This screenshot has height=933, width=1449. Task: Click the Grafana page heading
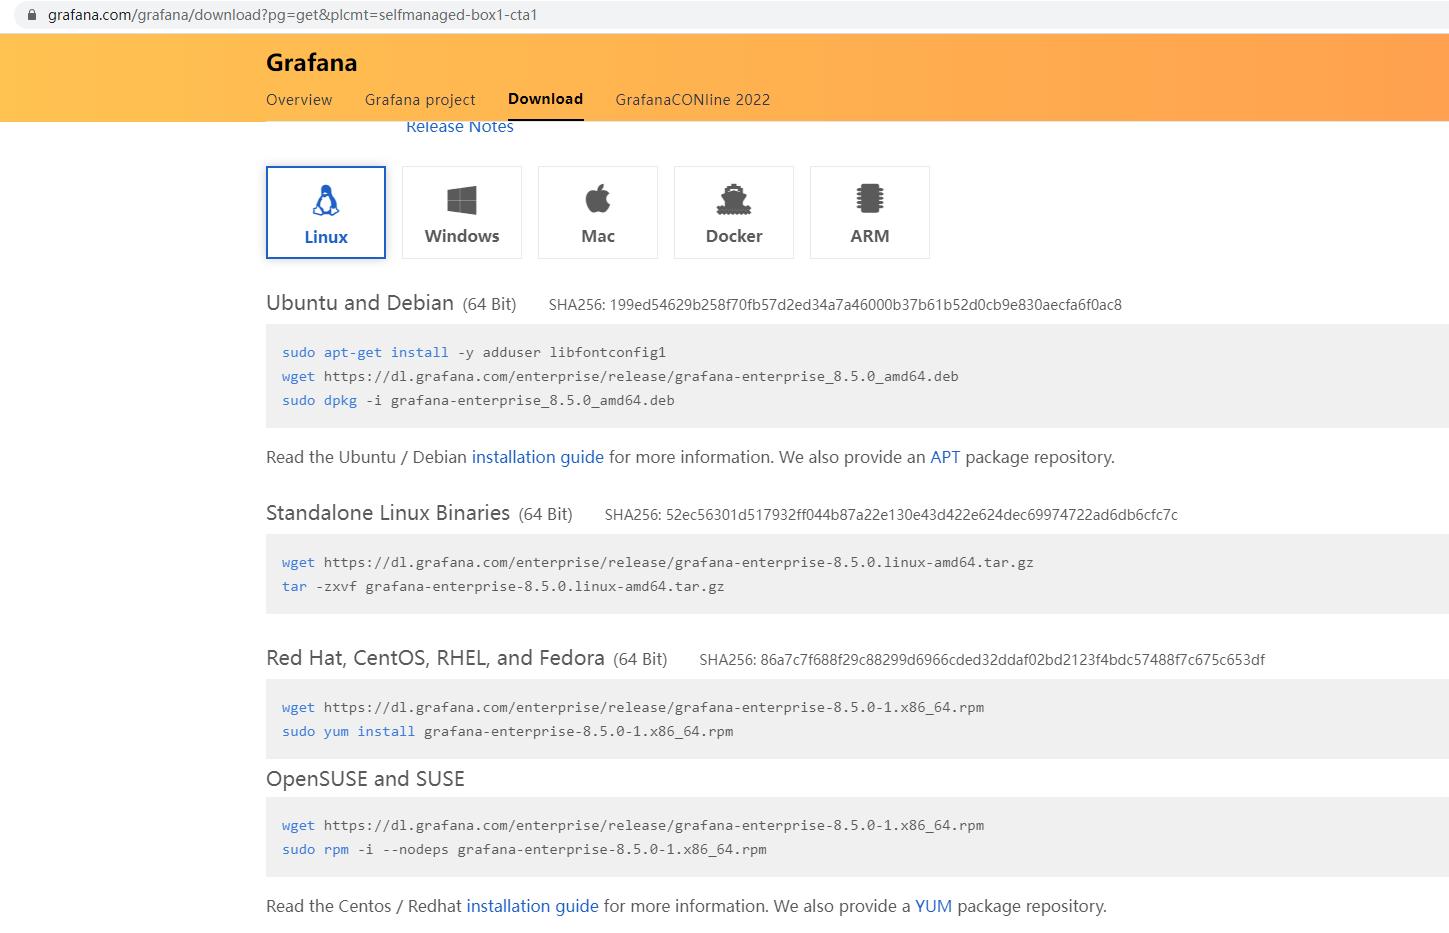click(x=312, y=62)
